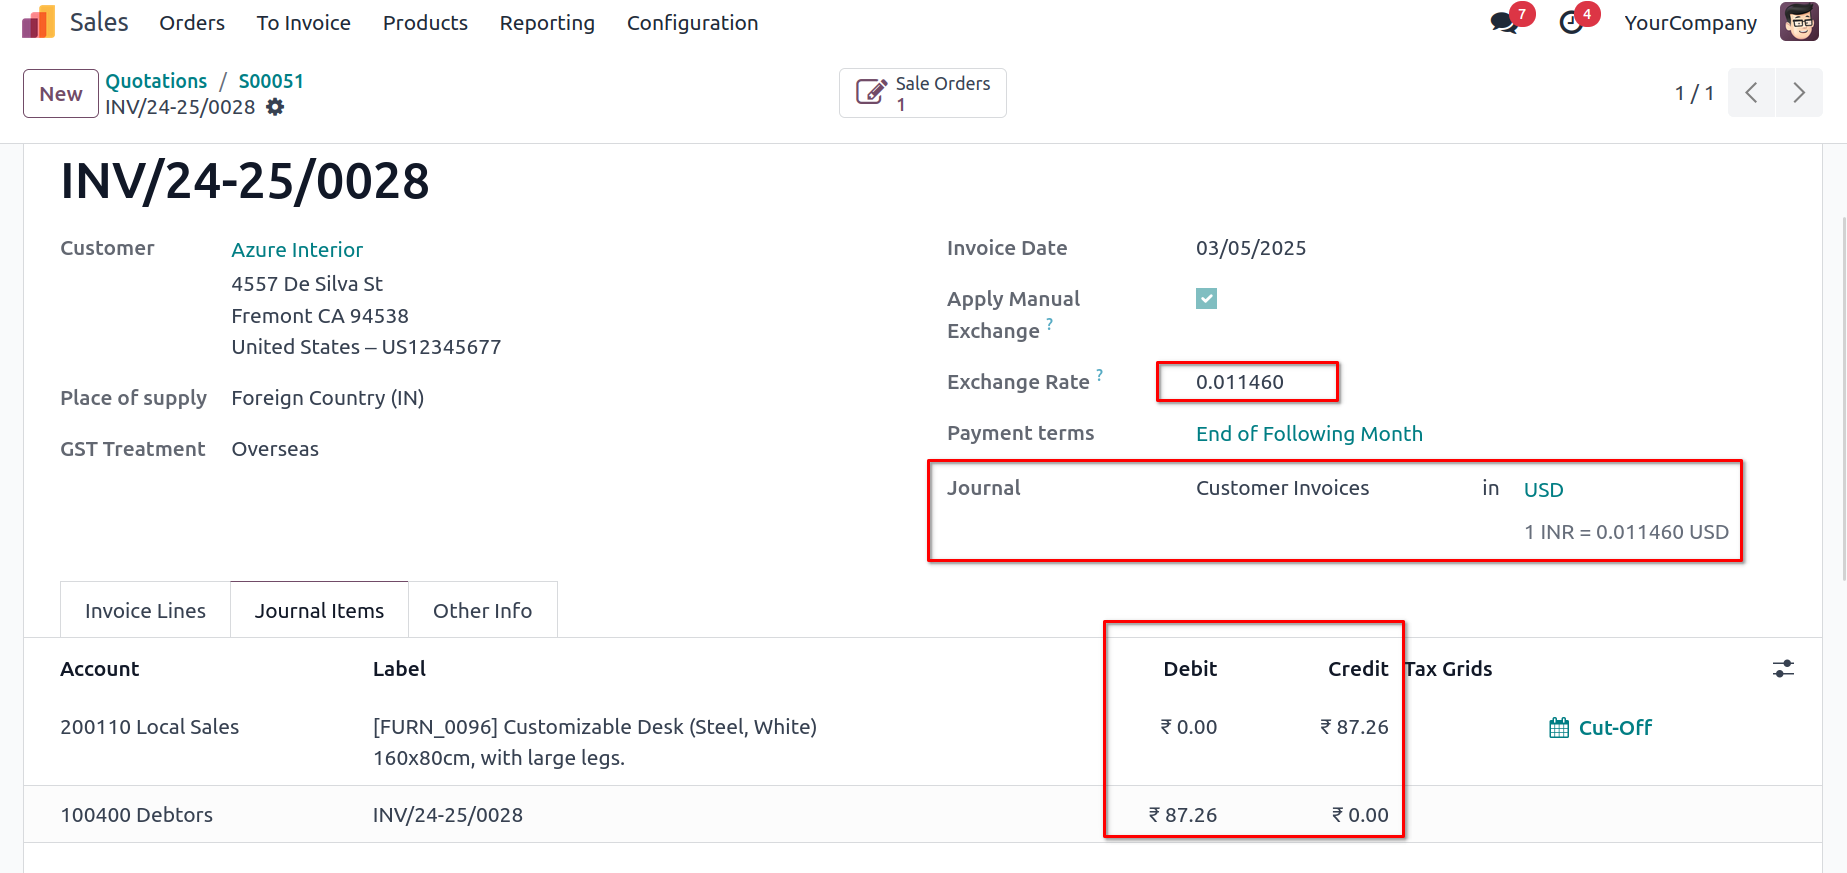Open the Azure Interior customer link
Image resolution: width=1847 pixels, height=873 pixels.
(x=297, y=250)
